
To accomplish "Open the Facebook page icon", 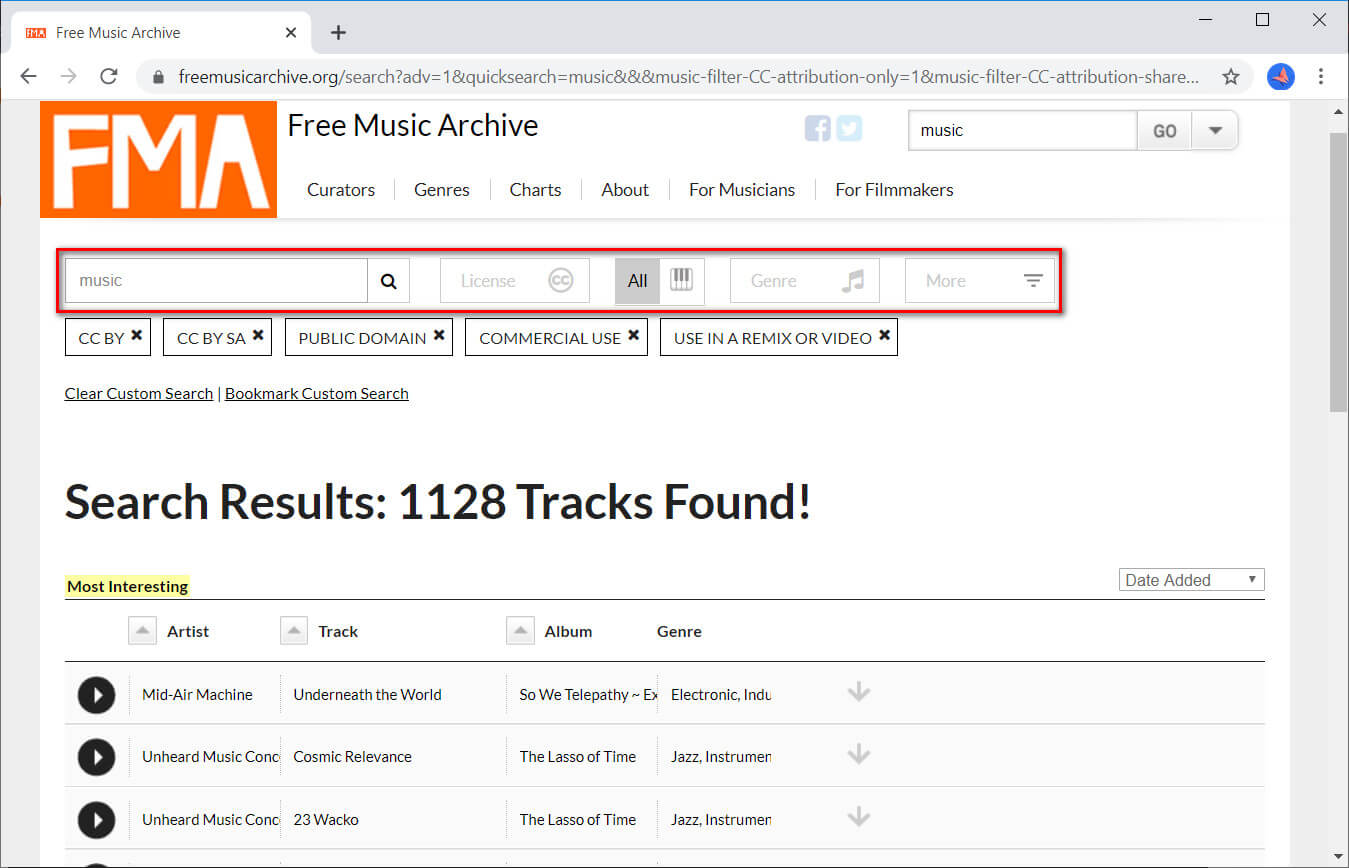I will tap(817, 128).
